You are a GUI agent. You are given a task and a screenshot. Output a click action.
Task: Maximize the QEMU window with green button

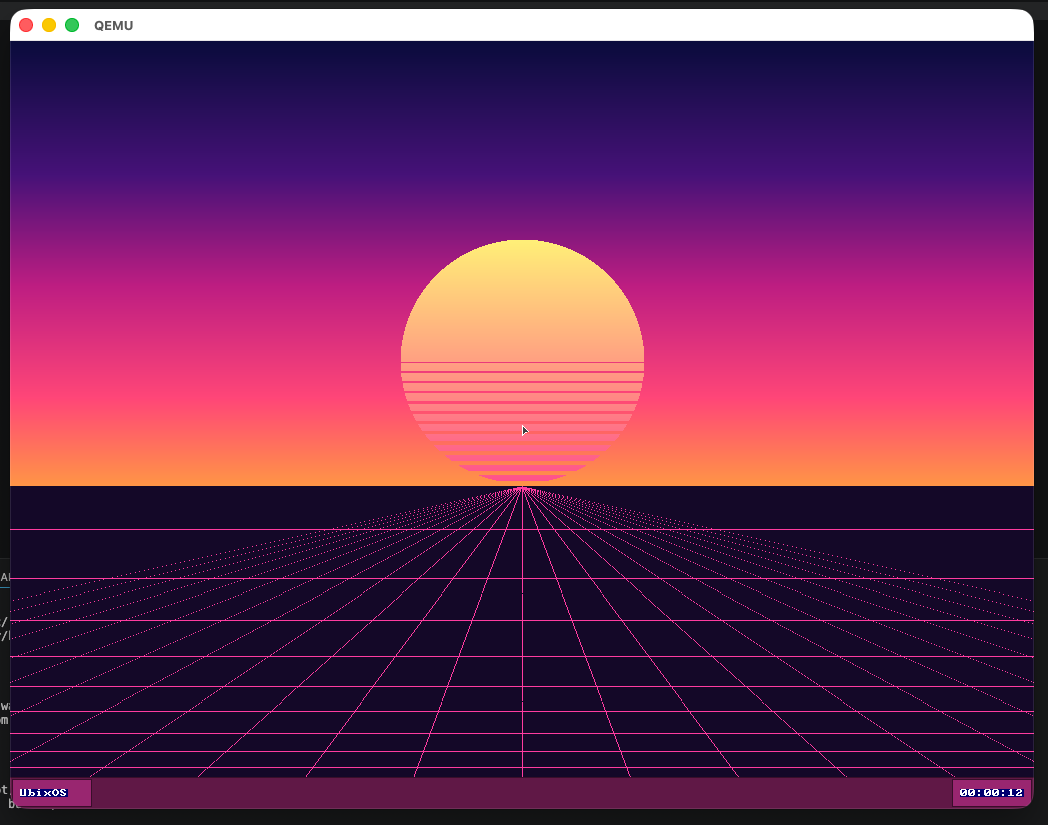coord(72,25)
